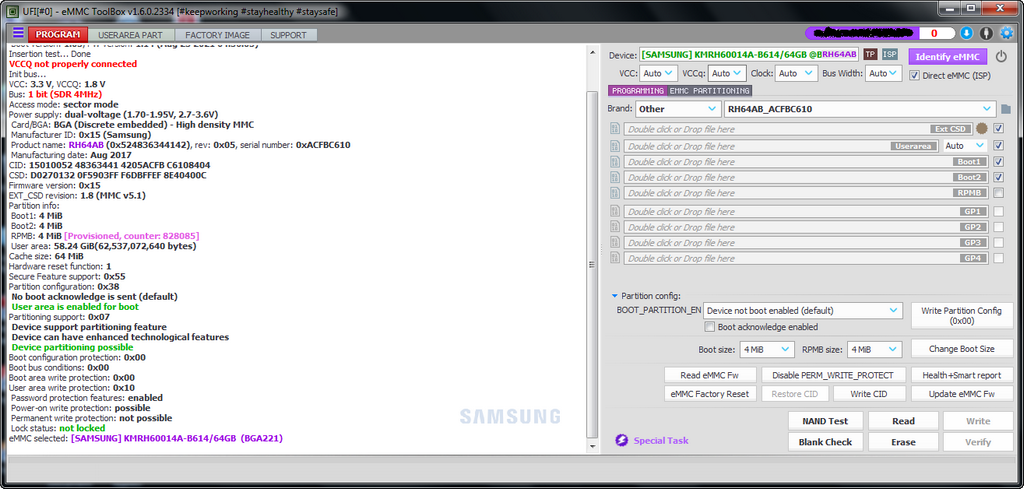Viewport: 1024px width, 489px height.
Task: Click the UFI app icon in title bar
Action: (12, 10)
